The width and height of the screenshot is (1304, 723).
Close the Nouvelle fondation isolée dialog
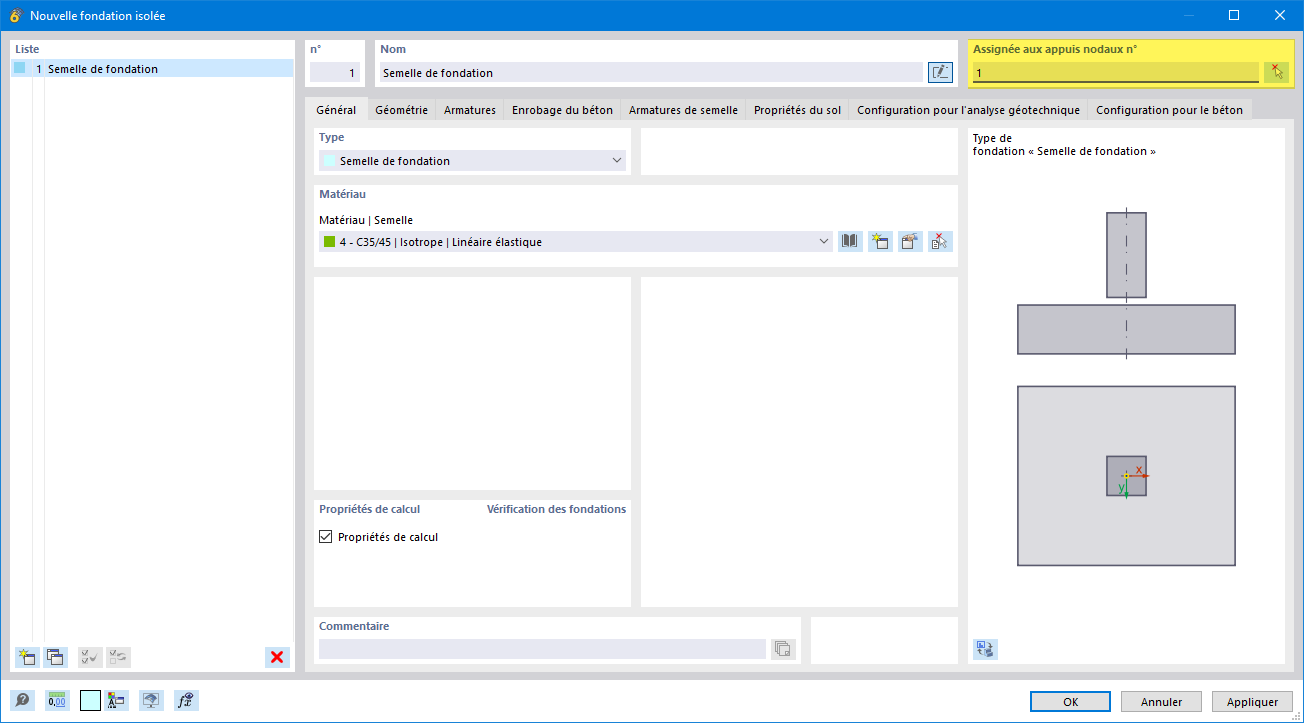pos(1280,15)
